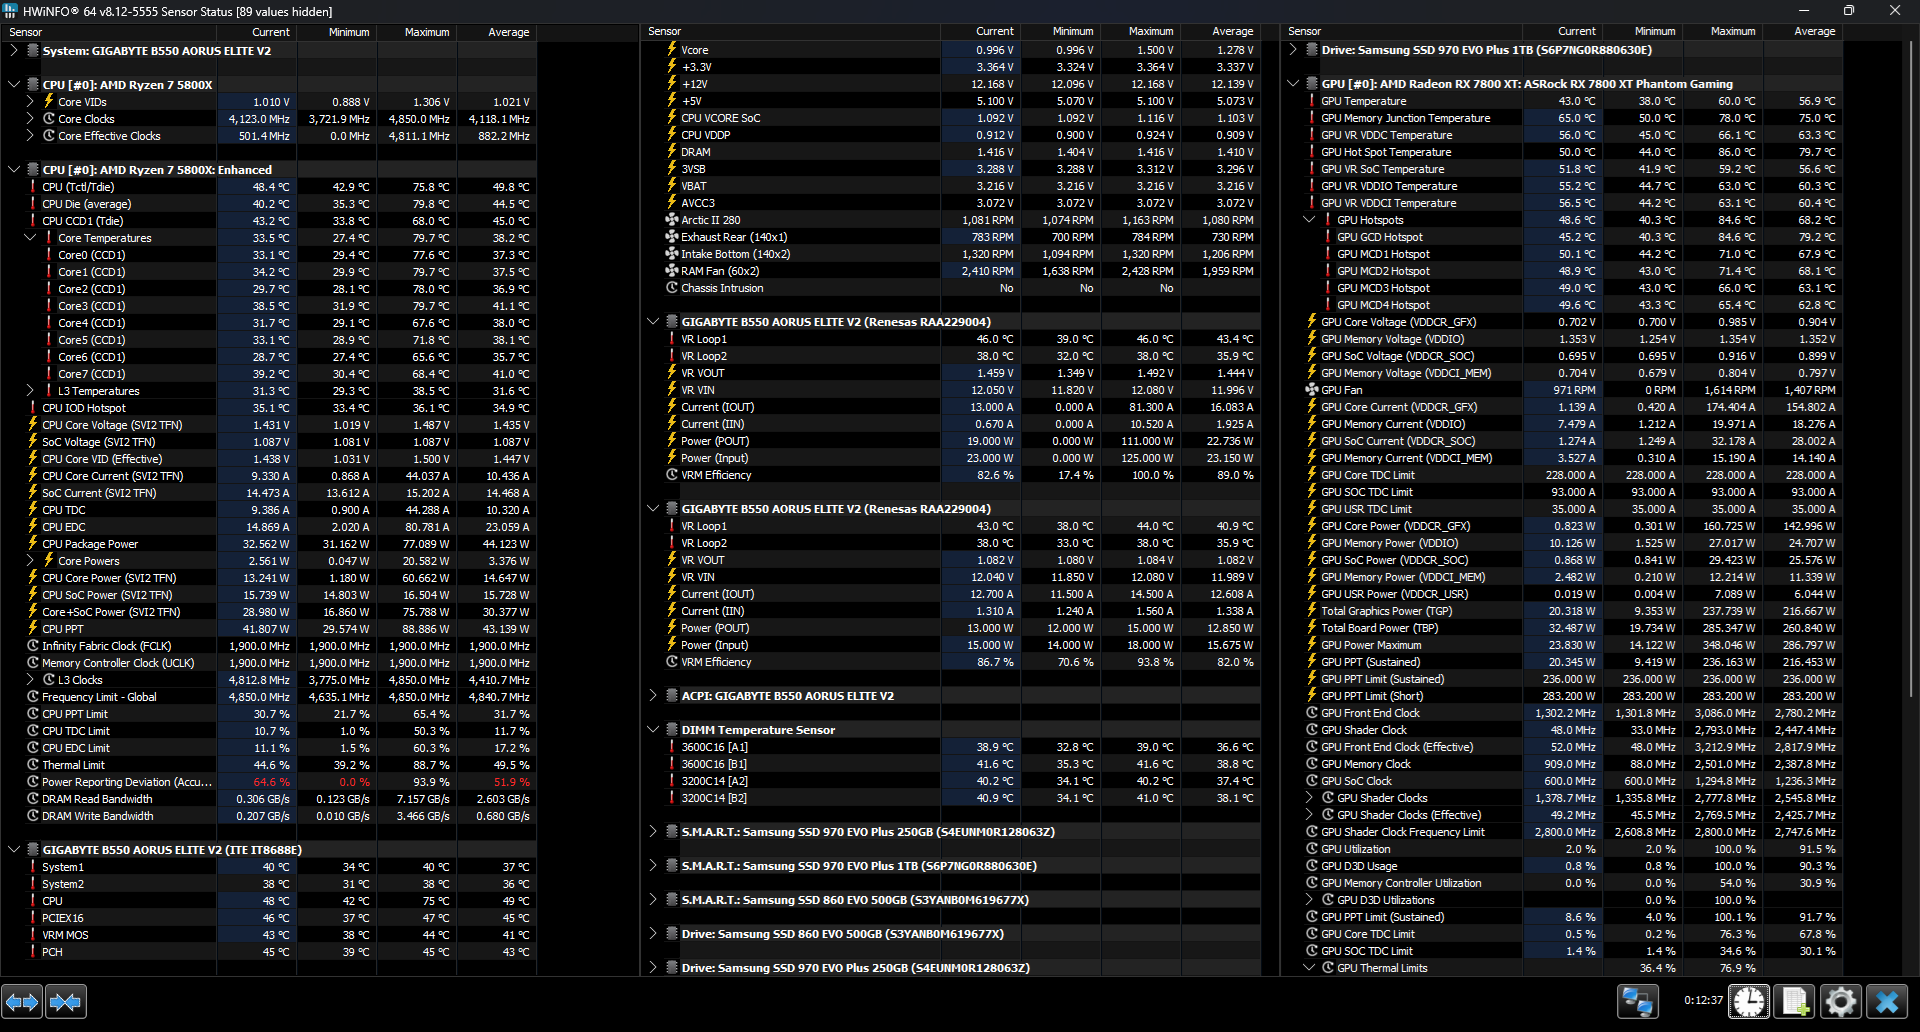This screenshot has height=1032, width=1920.
Task: Expand the Core Effective Clocks row
Action: coord(30,136)
